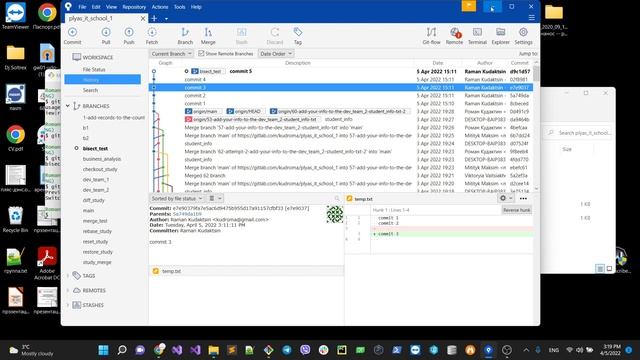Open the File menu
This screenshot has height=360, width=640.
pos(82,7)
